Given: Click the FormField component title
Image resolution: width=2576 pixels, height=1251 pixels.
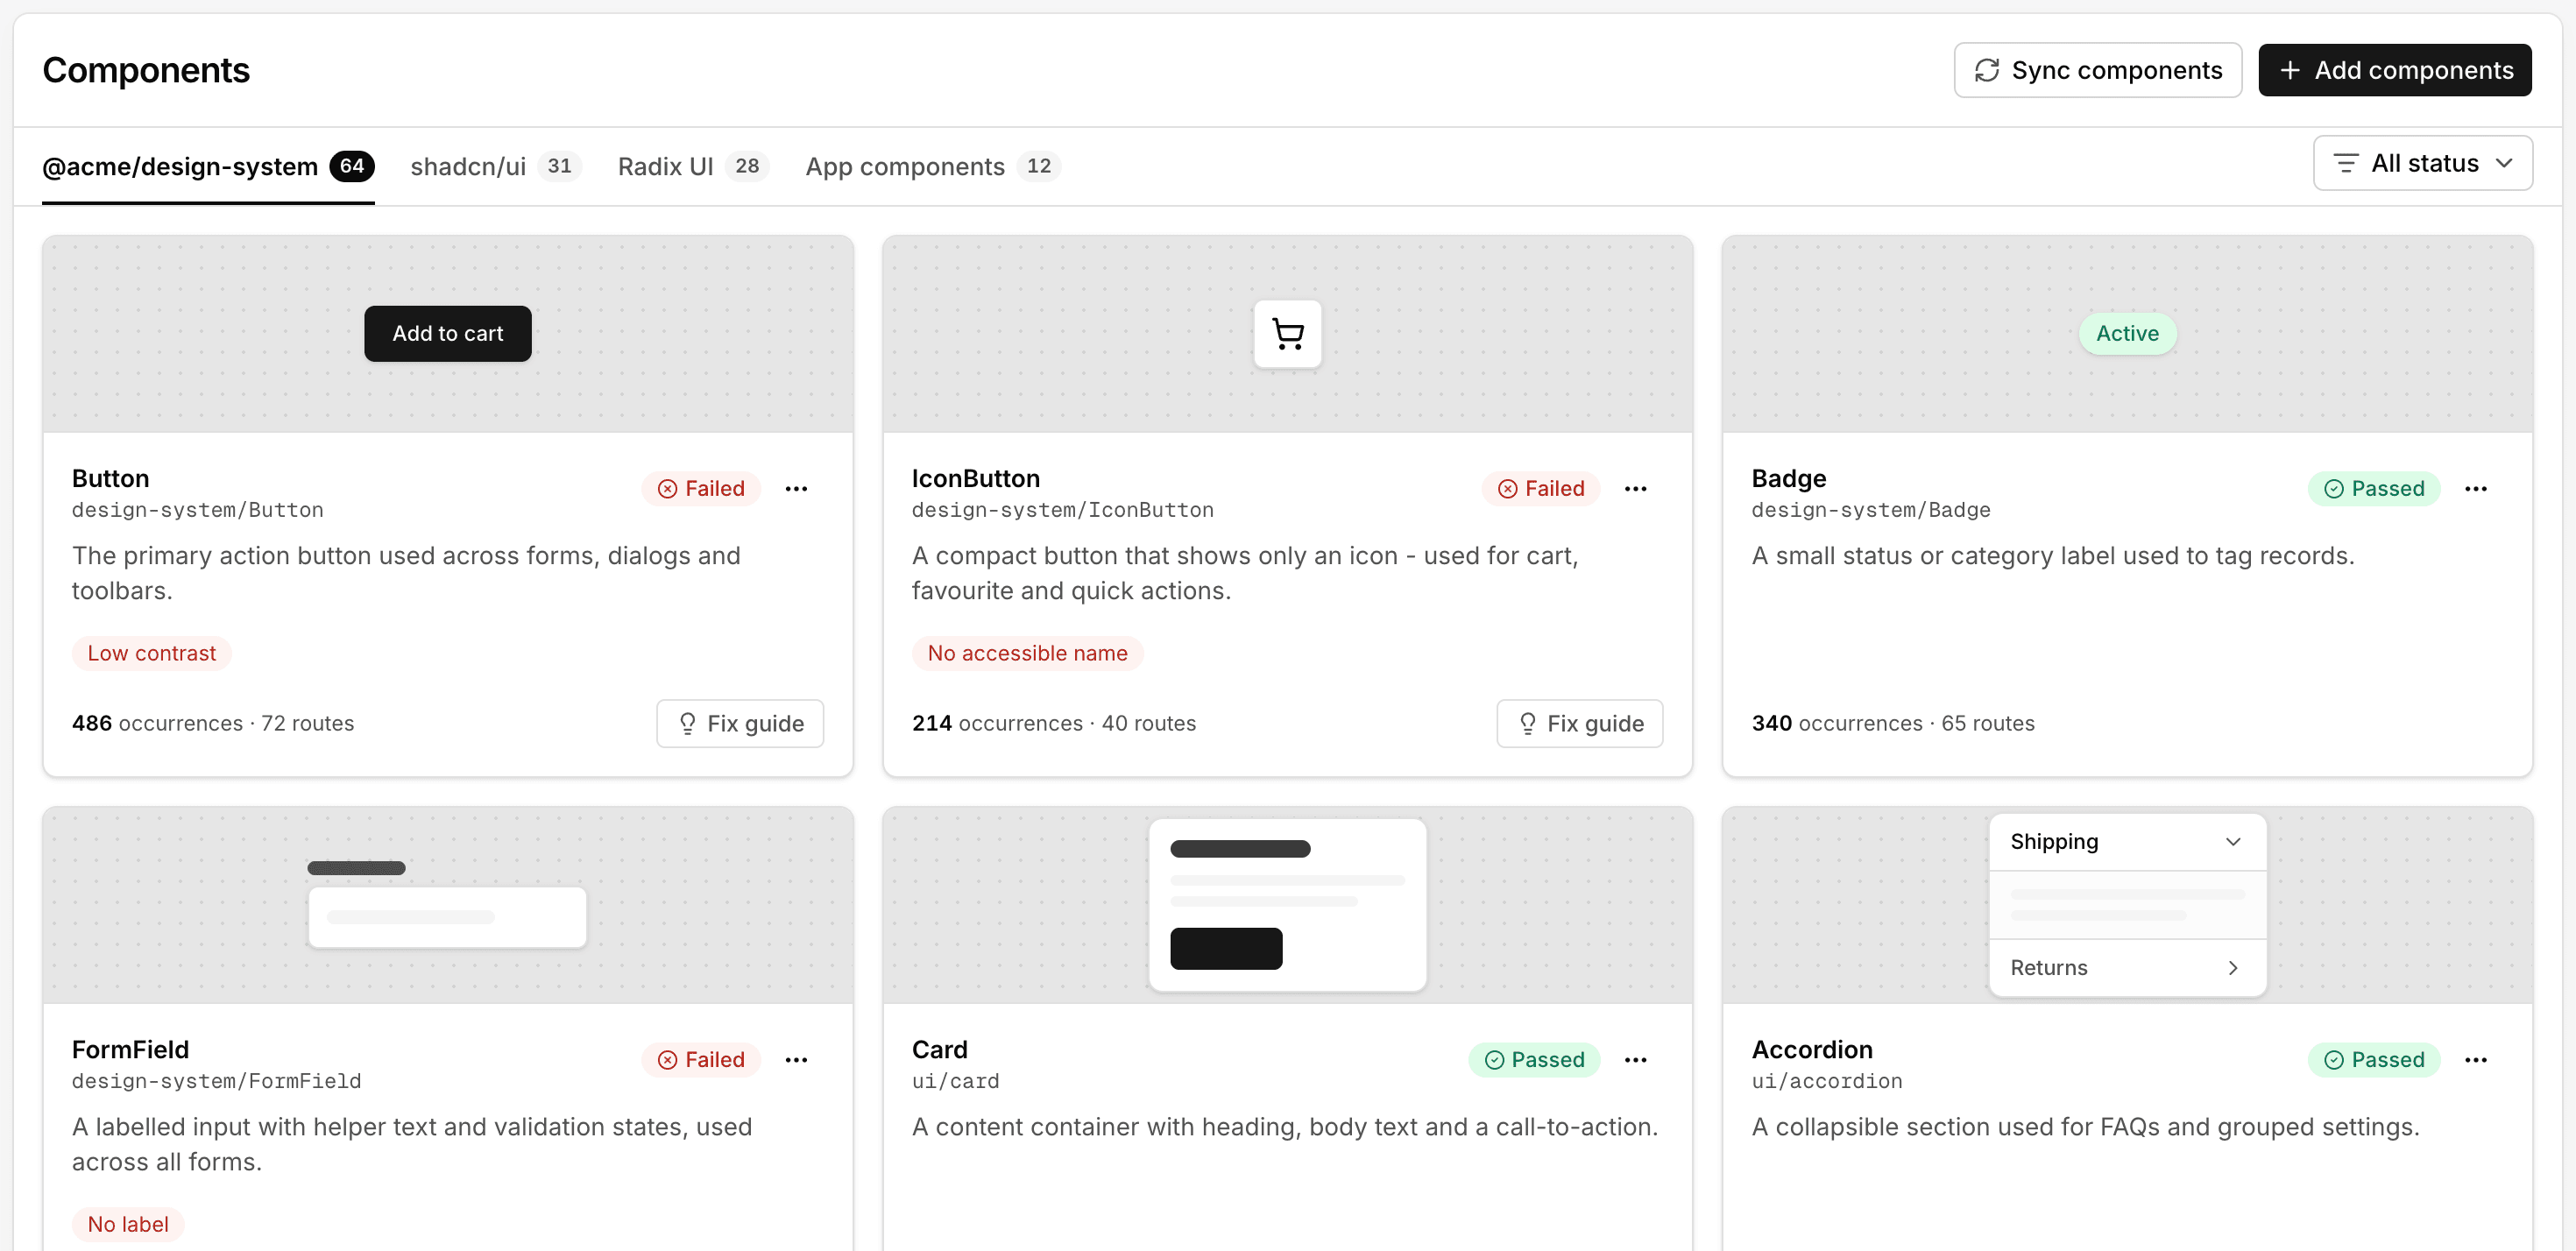Looking at the screenshot, I should click(x=130, y=1049).
